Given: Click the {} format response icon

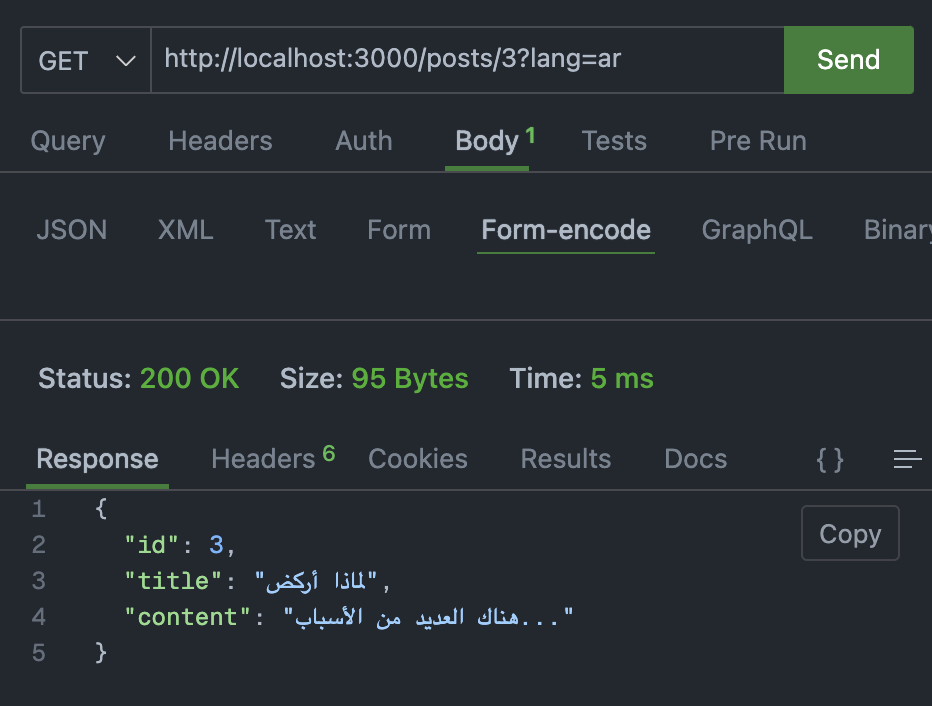Looking at the screenshot, I should coord(829,459).
